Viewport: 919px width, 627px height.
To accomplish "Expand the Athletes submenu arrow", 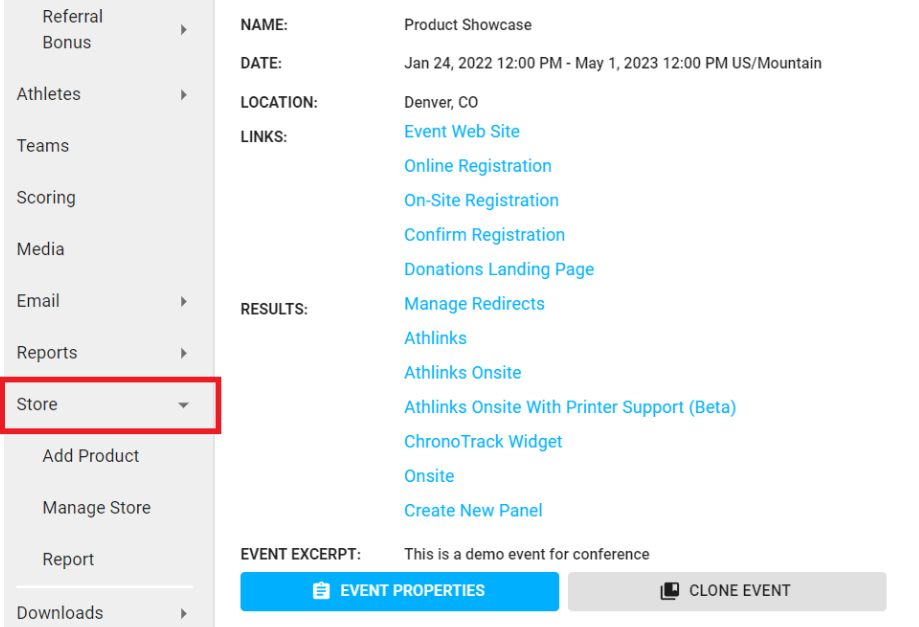I will pyautogui.click(x=183, y=95).
